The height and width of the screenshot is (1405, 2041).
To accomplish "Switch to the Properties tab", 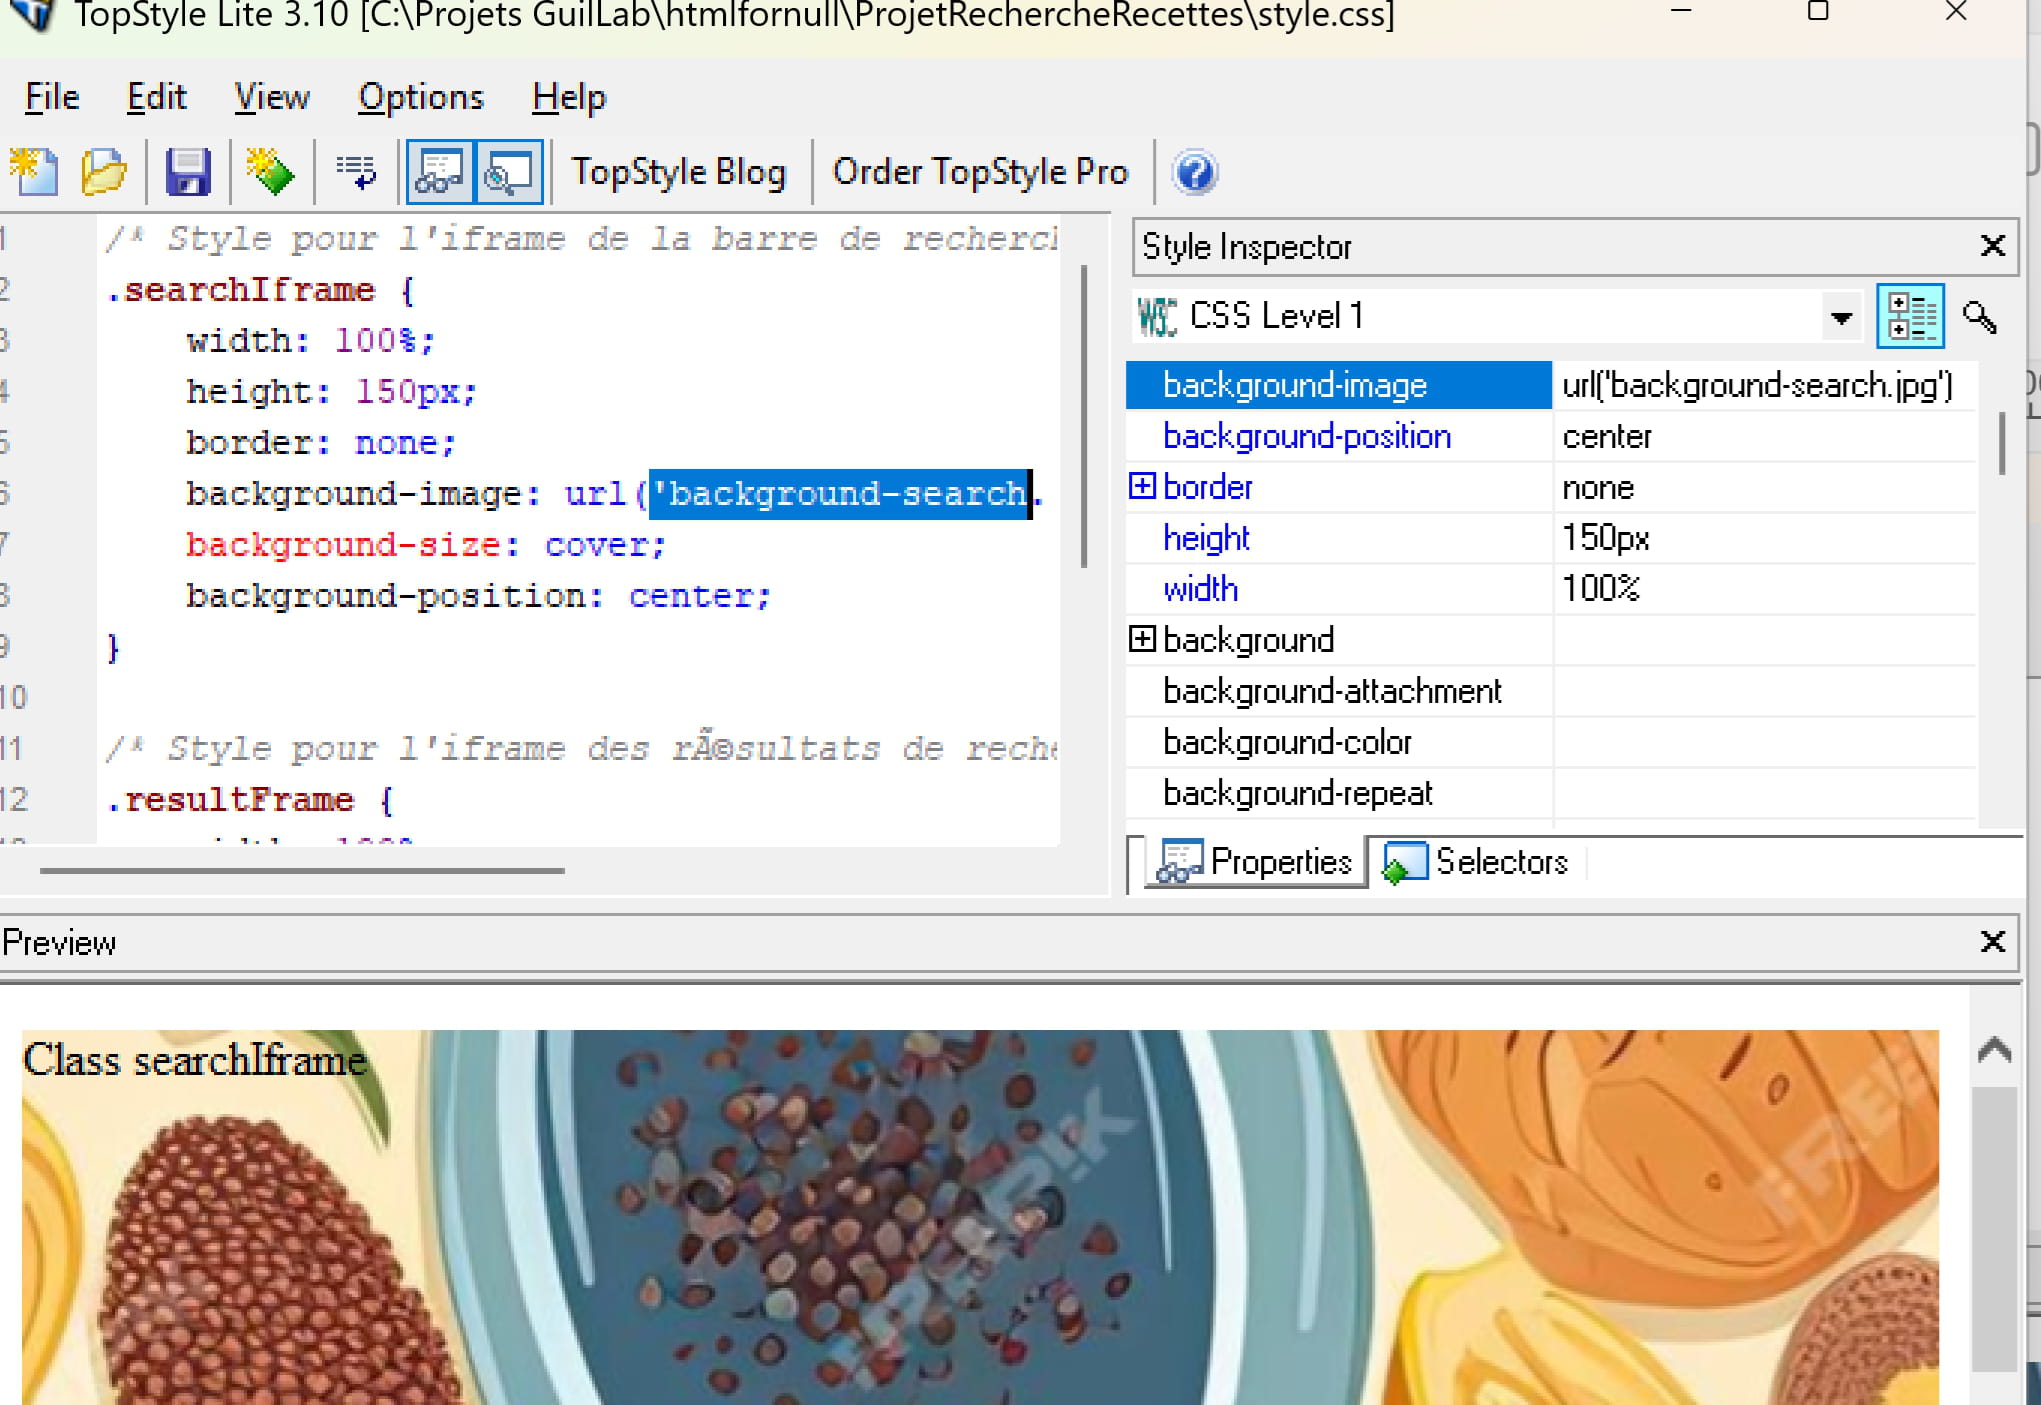I will coord(1255,862).
